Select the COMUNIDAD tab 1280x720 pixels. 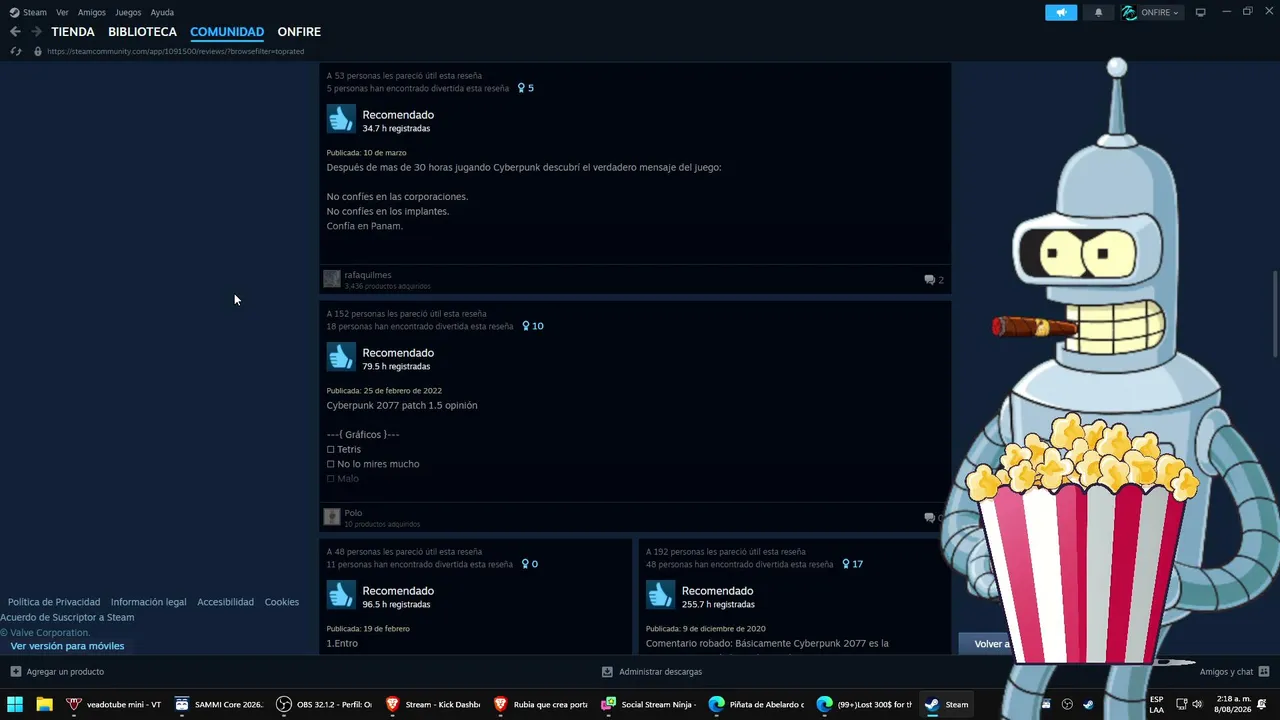click(227, 32)
